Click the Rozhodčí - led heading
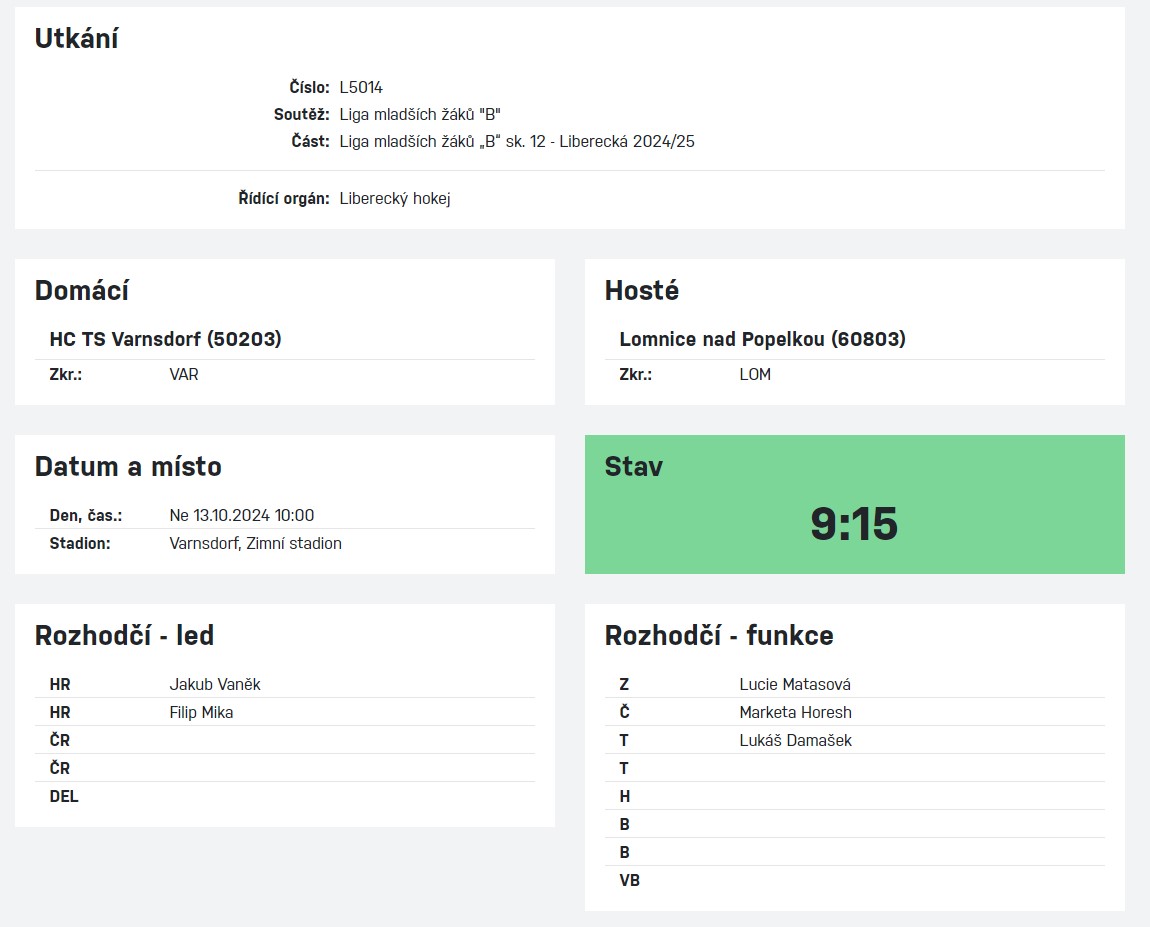 (x=124, y=635)
